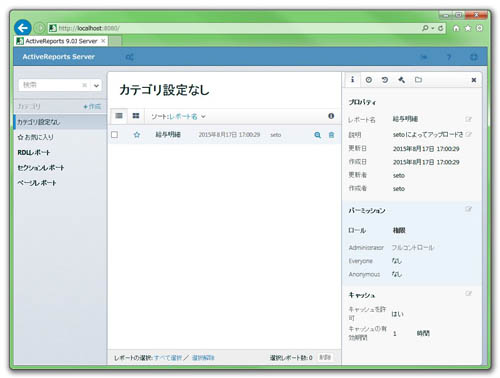Screen dimensions: 500x378
Task: Clear the search box with X
Action: pyautogui.click(x=85, y=85)
